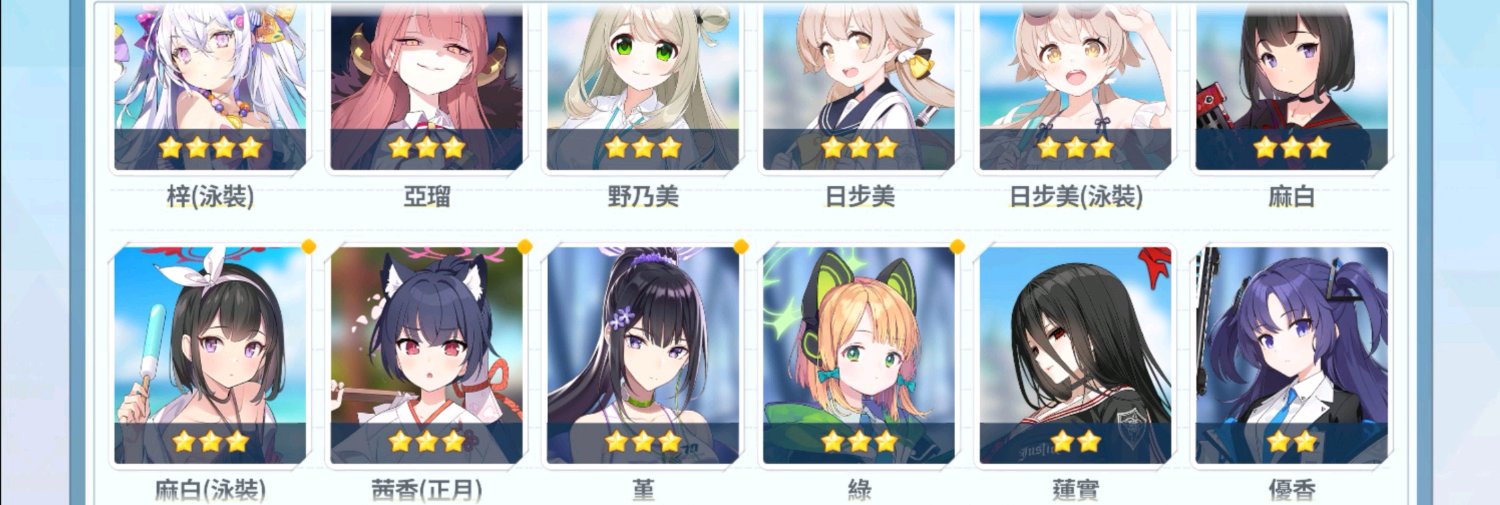
Task: Click the orange diamond marker on 綠
Action: click(x=957, y=246)
